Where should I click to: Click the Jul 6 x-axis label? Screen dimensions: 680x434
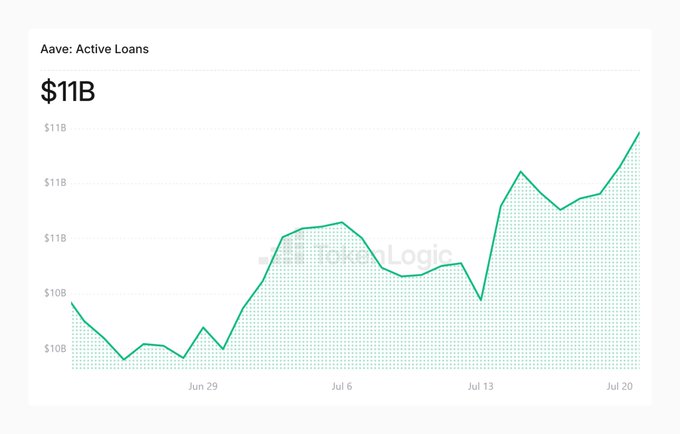pos(342,386)
